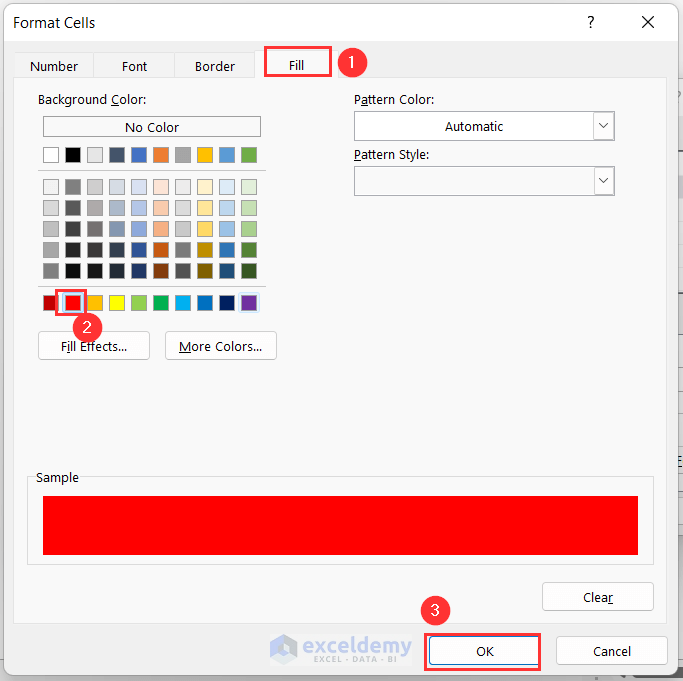Viewport: 683px width, 681px height.
Task: Select the dark navy standard color
Action: coord(227,302)
